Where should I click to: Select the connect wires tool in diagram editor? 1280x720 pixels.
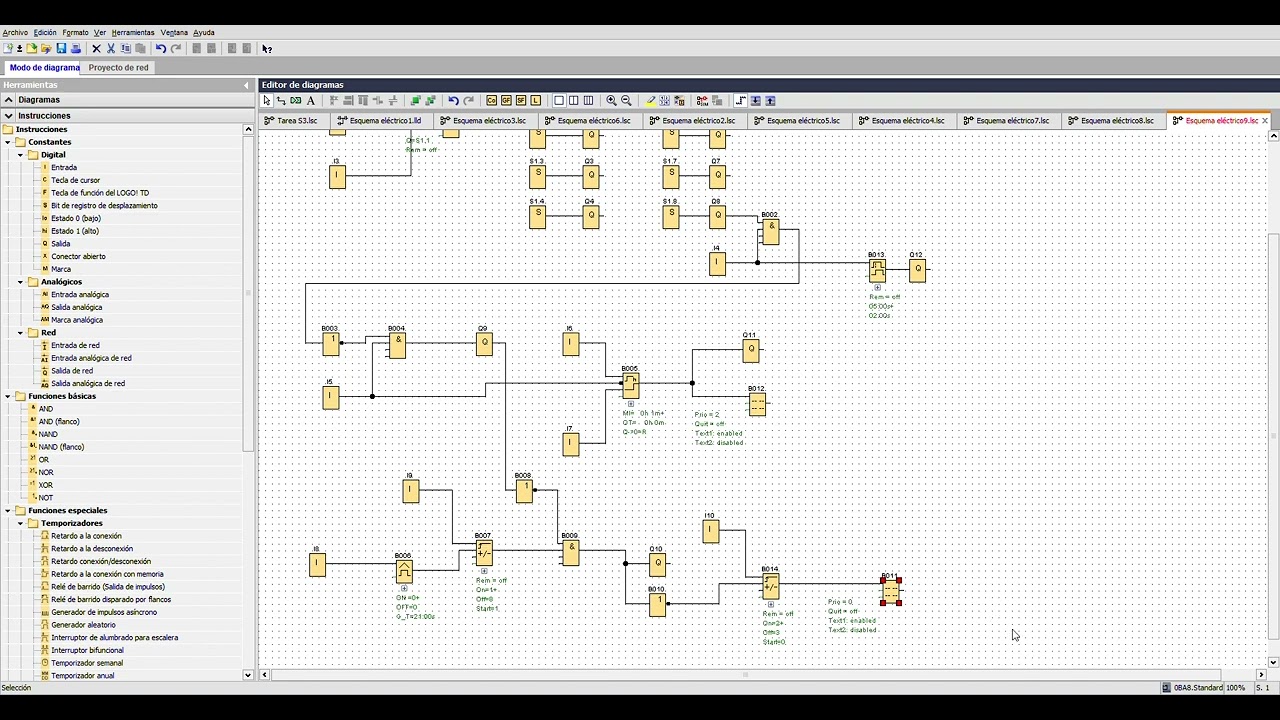coord(281,100)
